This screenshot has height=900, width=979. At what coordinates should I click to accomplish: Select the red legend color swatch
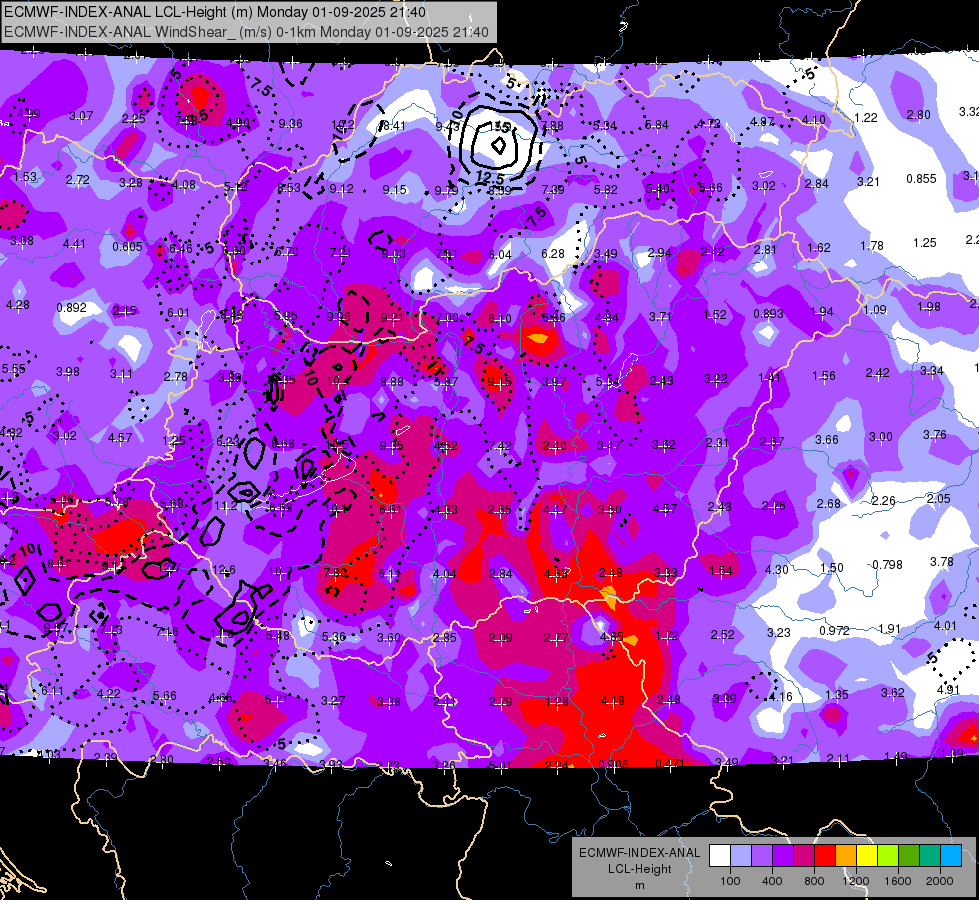coord(825,855)
